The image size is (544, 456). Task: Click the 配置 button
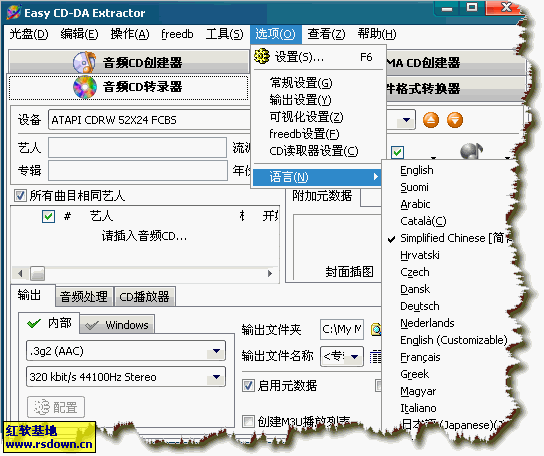(x=56, y=407)
